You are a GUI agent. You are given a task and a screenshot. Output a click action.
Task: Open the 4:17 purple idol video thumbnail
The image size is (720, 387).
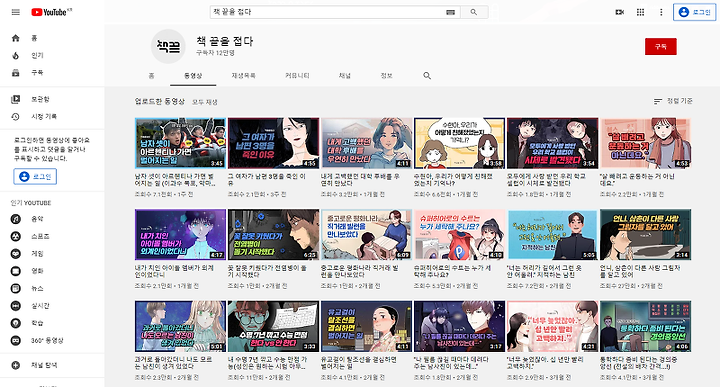click(x=180, y=235)
